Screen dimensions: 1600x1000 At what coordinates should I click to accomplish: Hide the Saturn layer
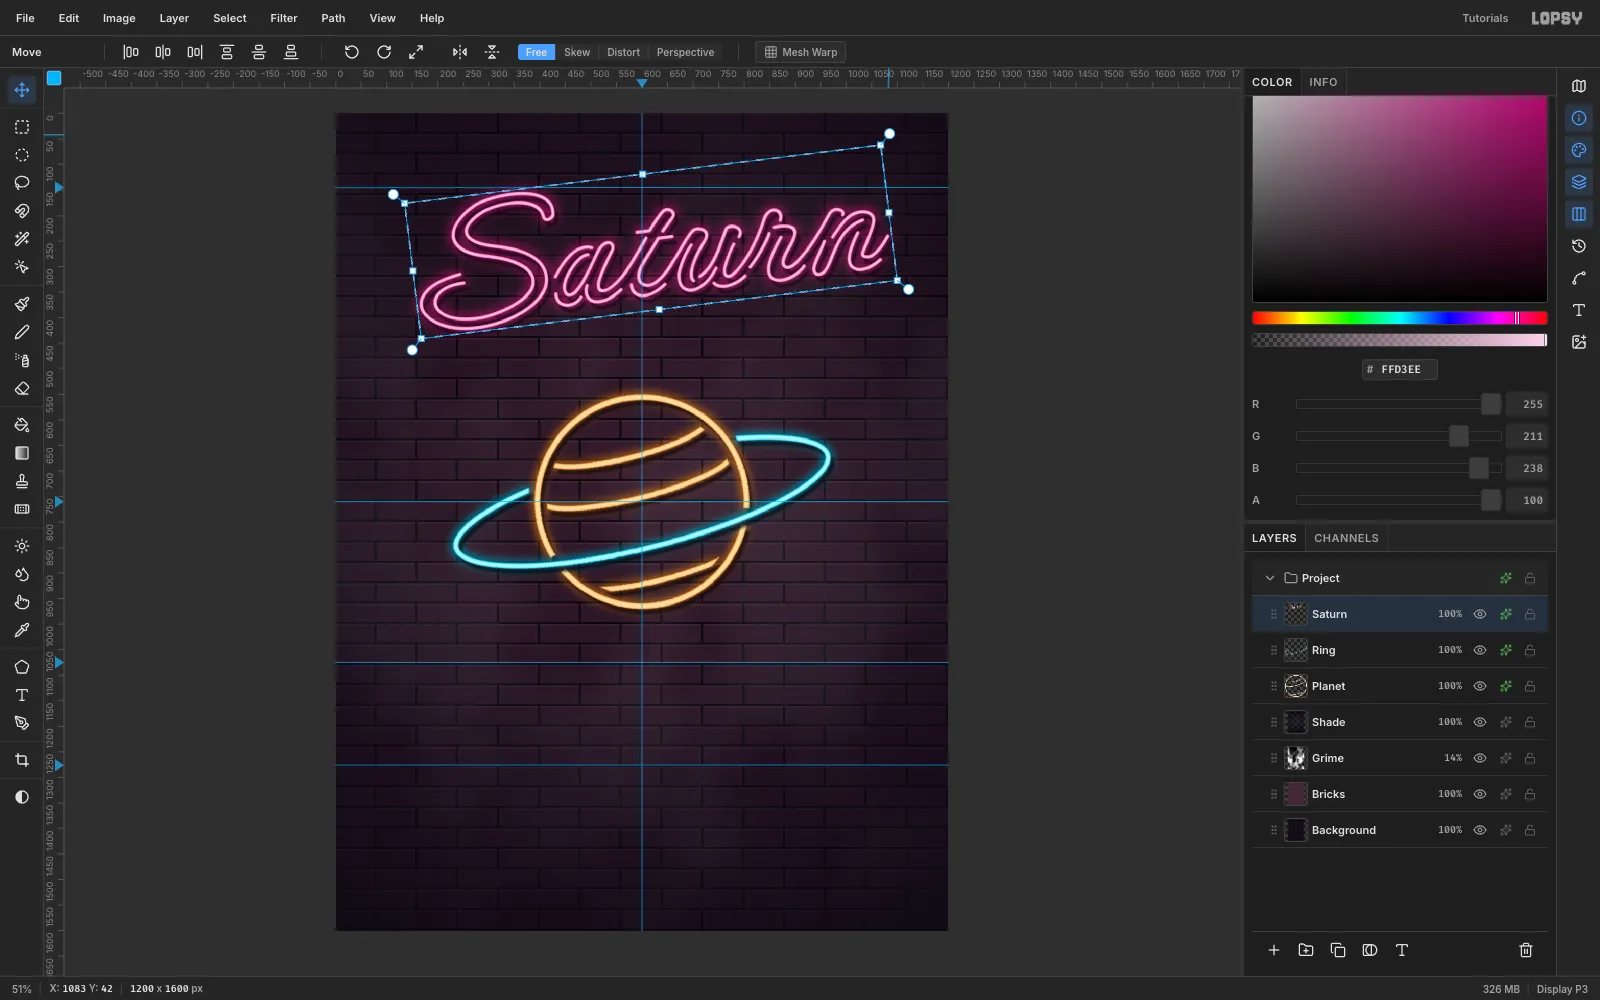1480,614
